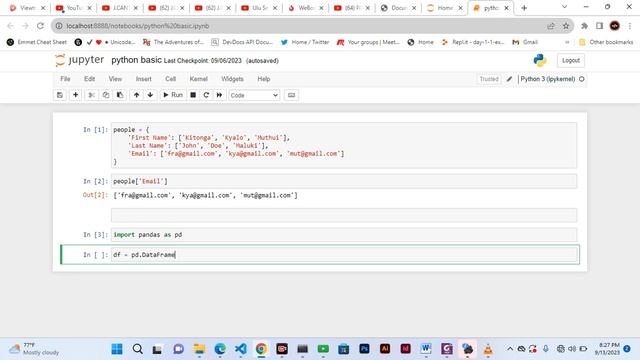
Task: Click the kernel idle circle indicator
Action: click(x=582, y=79)
